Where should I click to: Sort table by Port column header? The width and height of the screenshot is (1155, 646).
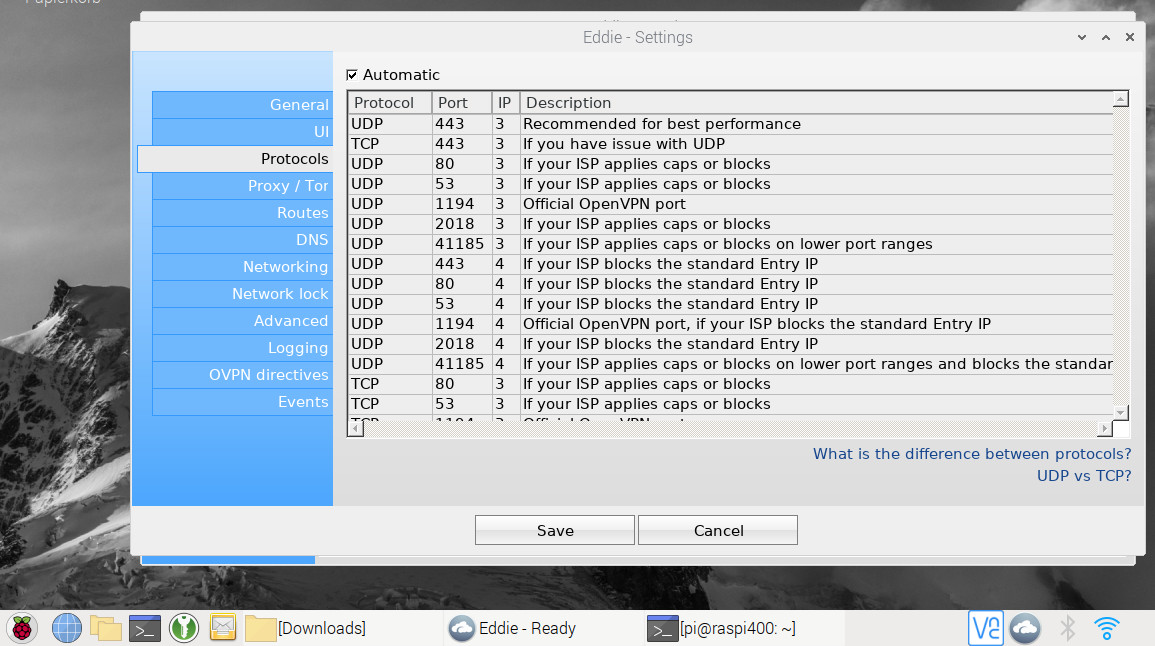click(462, 102)
